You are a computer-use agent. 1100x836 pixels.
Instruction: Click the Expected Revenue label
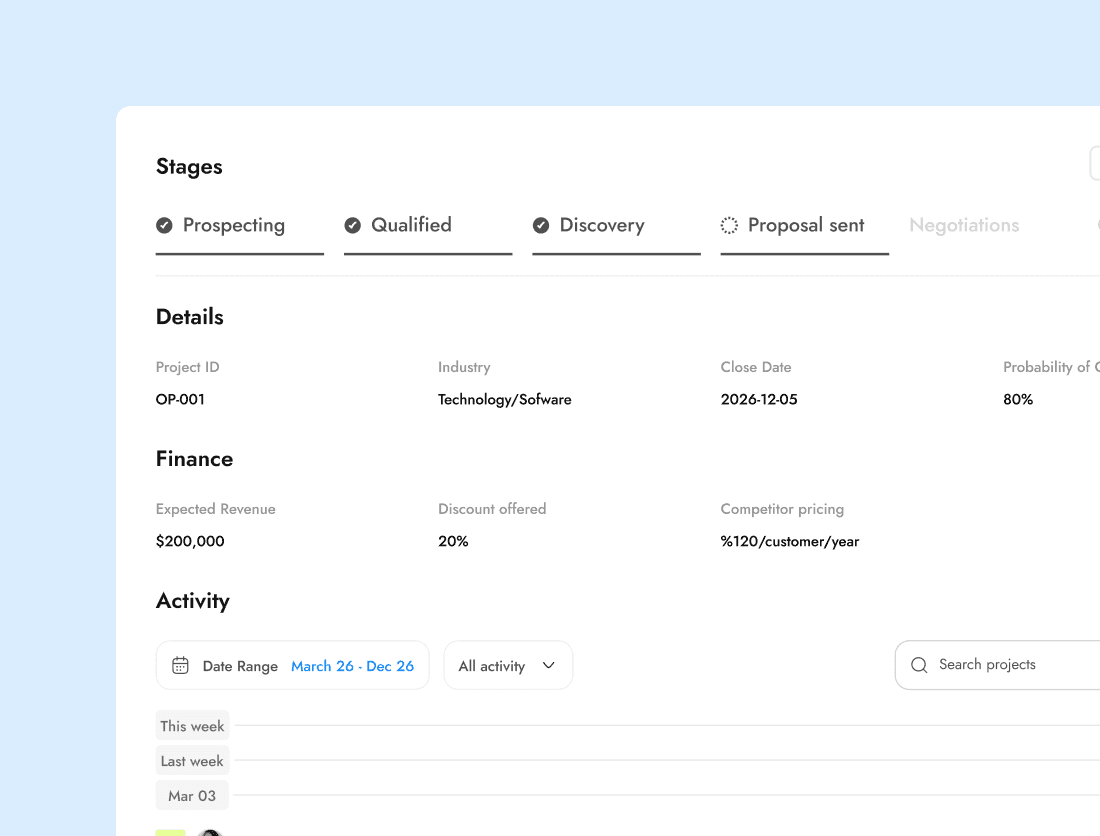215,509
